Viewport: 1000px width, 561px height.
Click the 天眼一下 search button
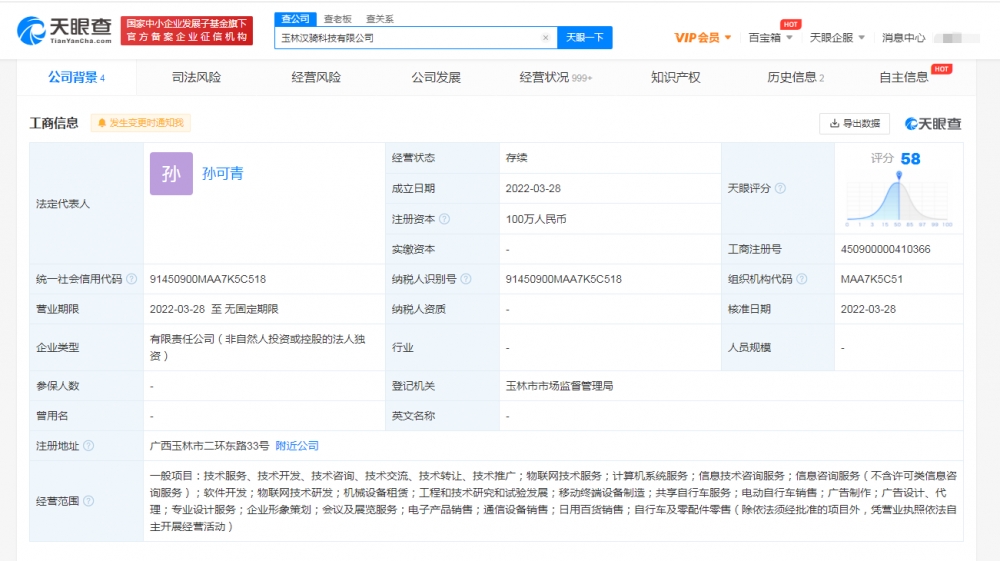pyautogui.click(x=585, y=38)
